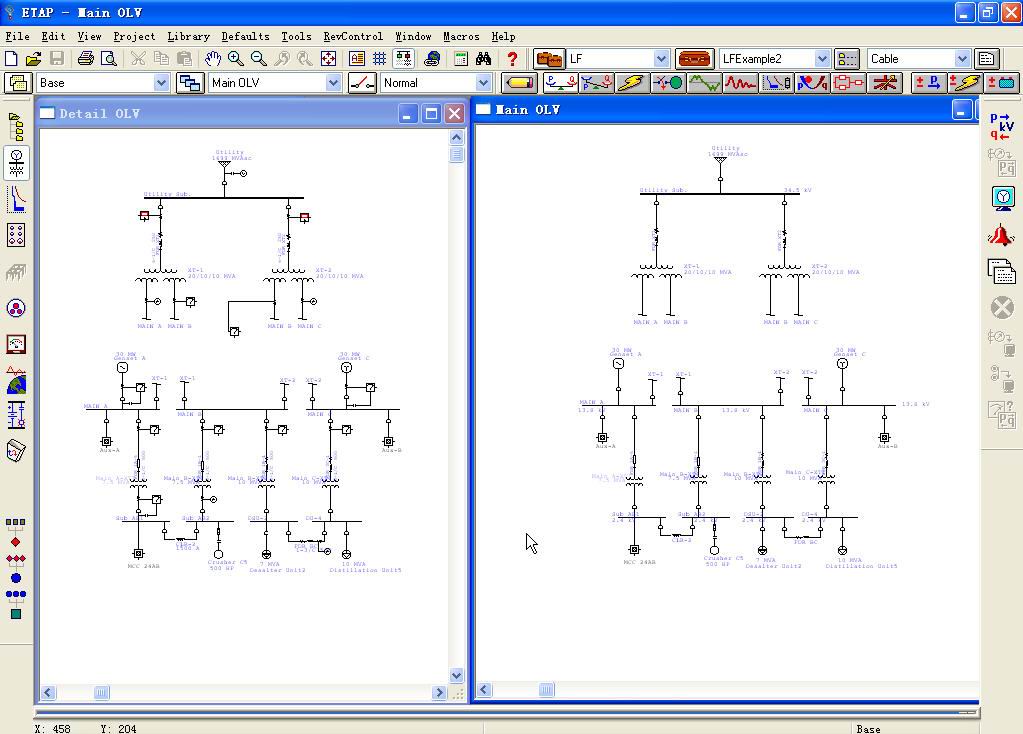Create a new project with the blank page icon

tap(11, 59)
